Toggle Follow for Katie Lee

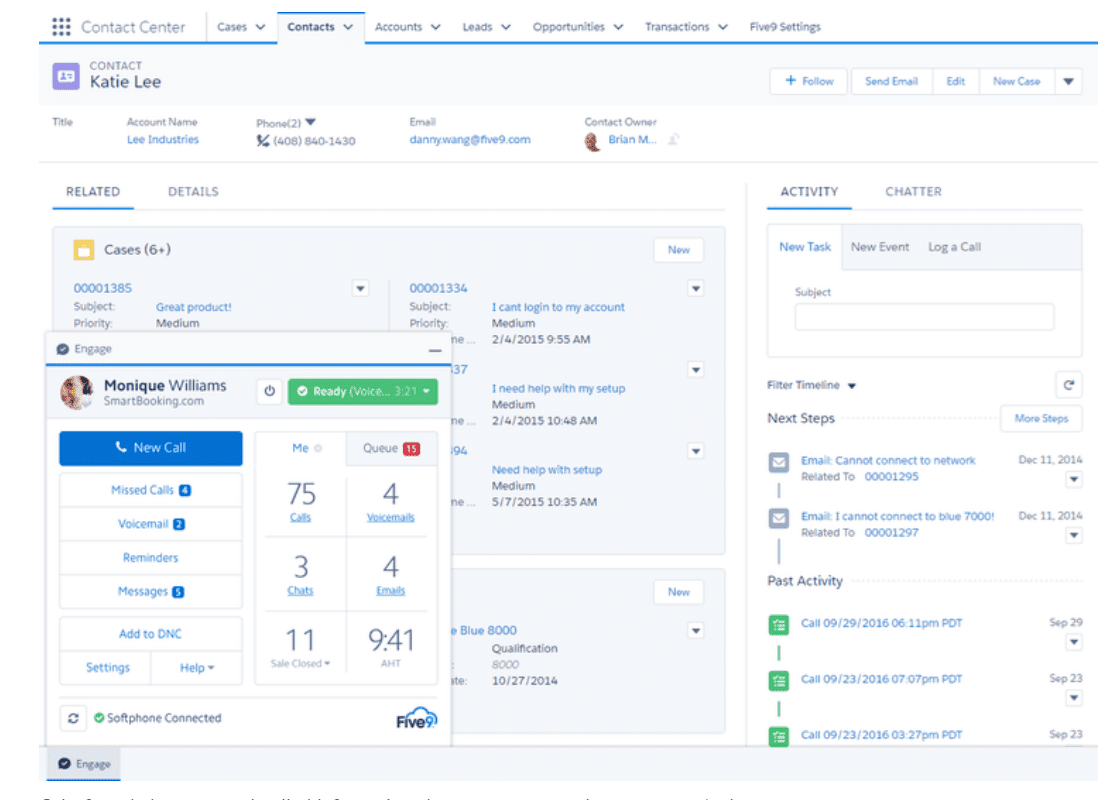808,81
